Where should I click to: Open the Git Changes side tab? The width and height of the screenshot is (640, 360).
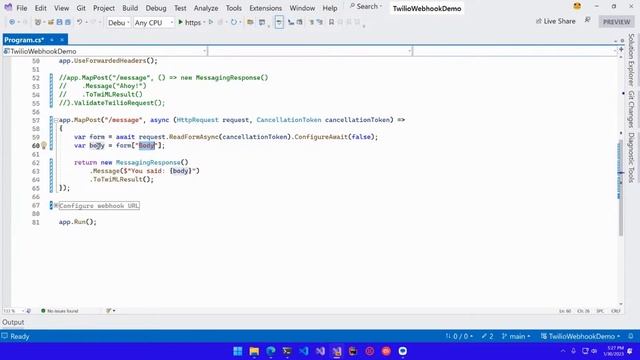[631, 109]
